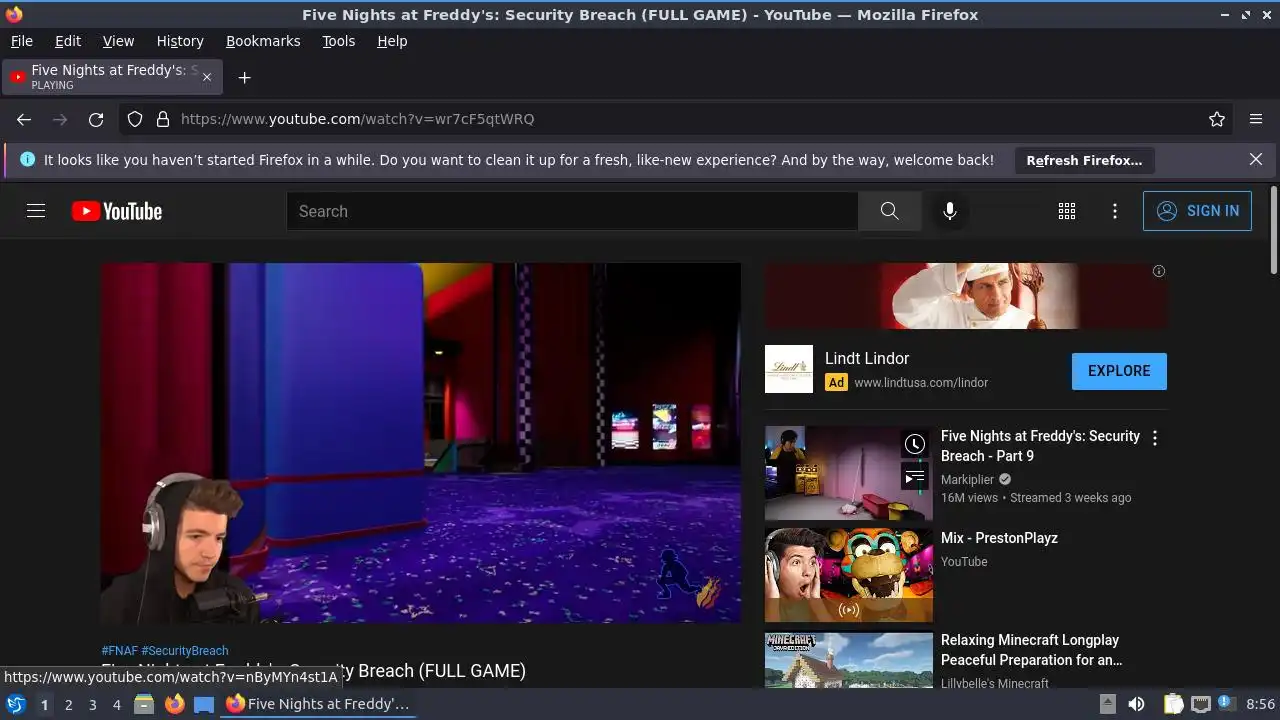1280x720 pixels.
Task: Click the show desktop taskbar icon
Action: [x=204, y=704]
